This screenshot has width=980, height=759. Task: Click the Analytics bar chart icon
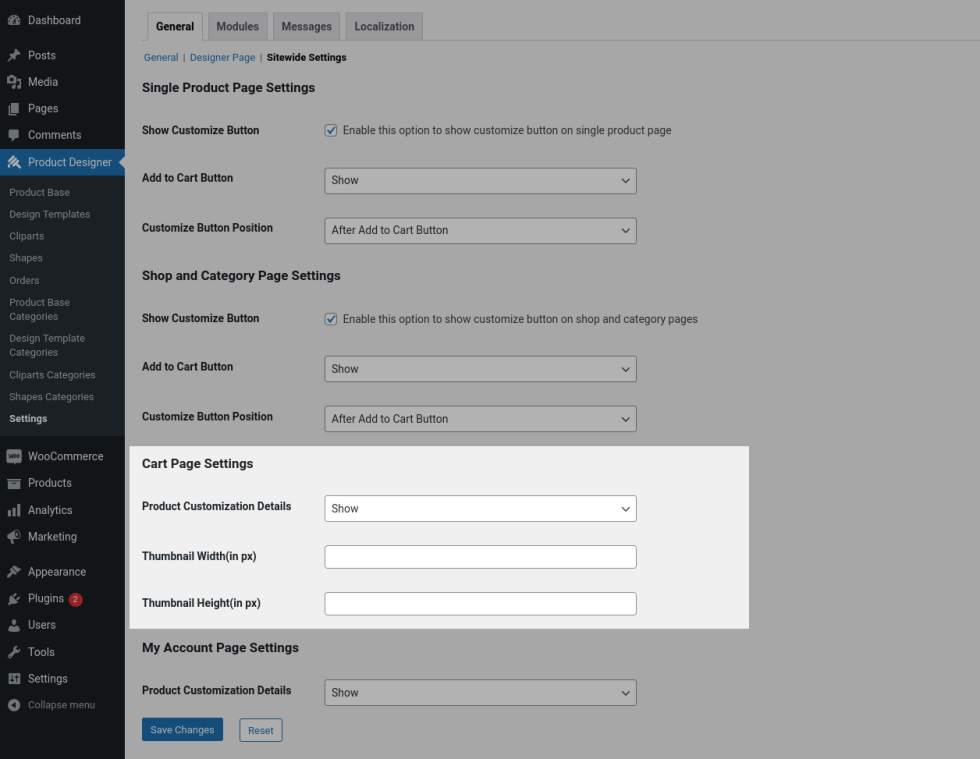point(14,510)
